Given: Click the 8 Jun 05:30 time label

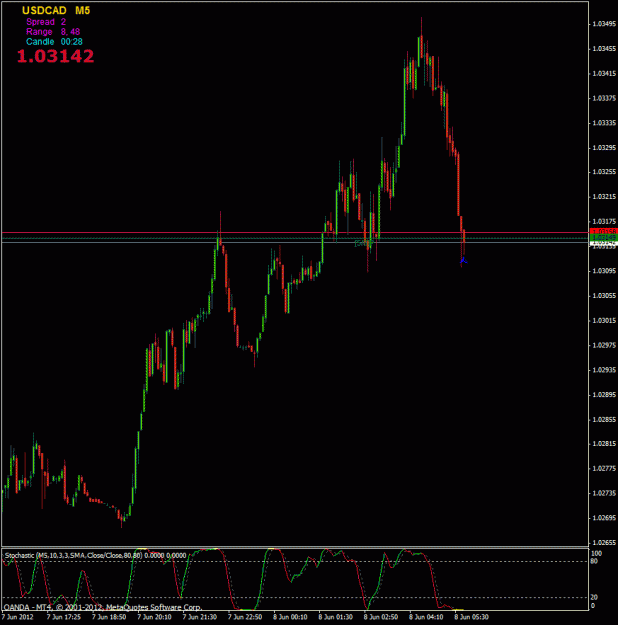Looking at the screenshot, I should [x=471, y=617].
